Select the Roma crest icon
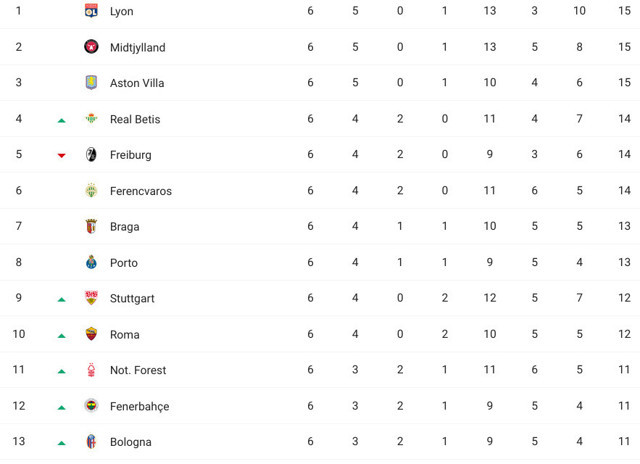The width and height of the screenshot is (640, 464). click(x=91, y=334)
